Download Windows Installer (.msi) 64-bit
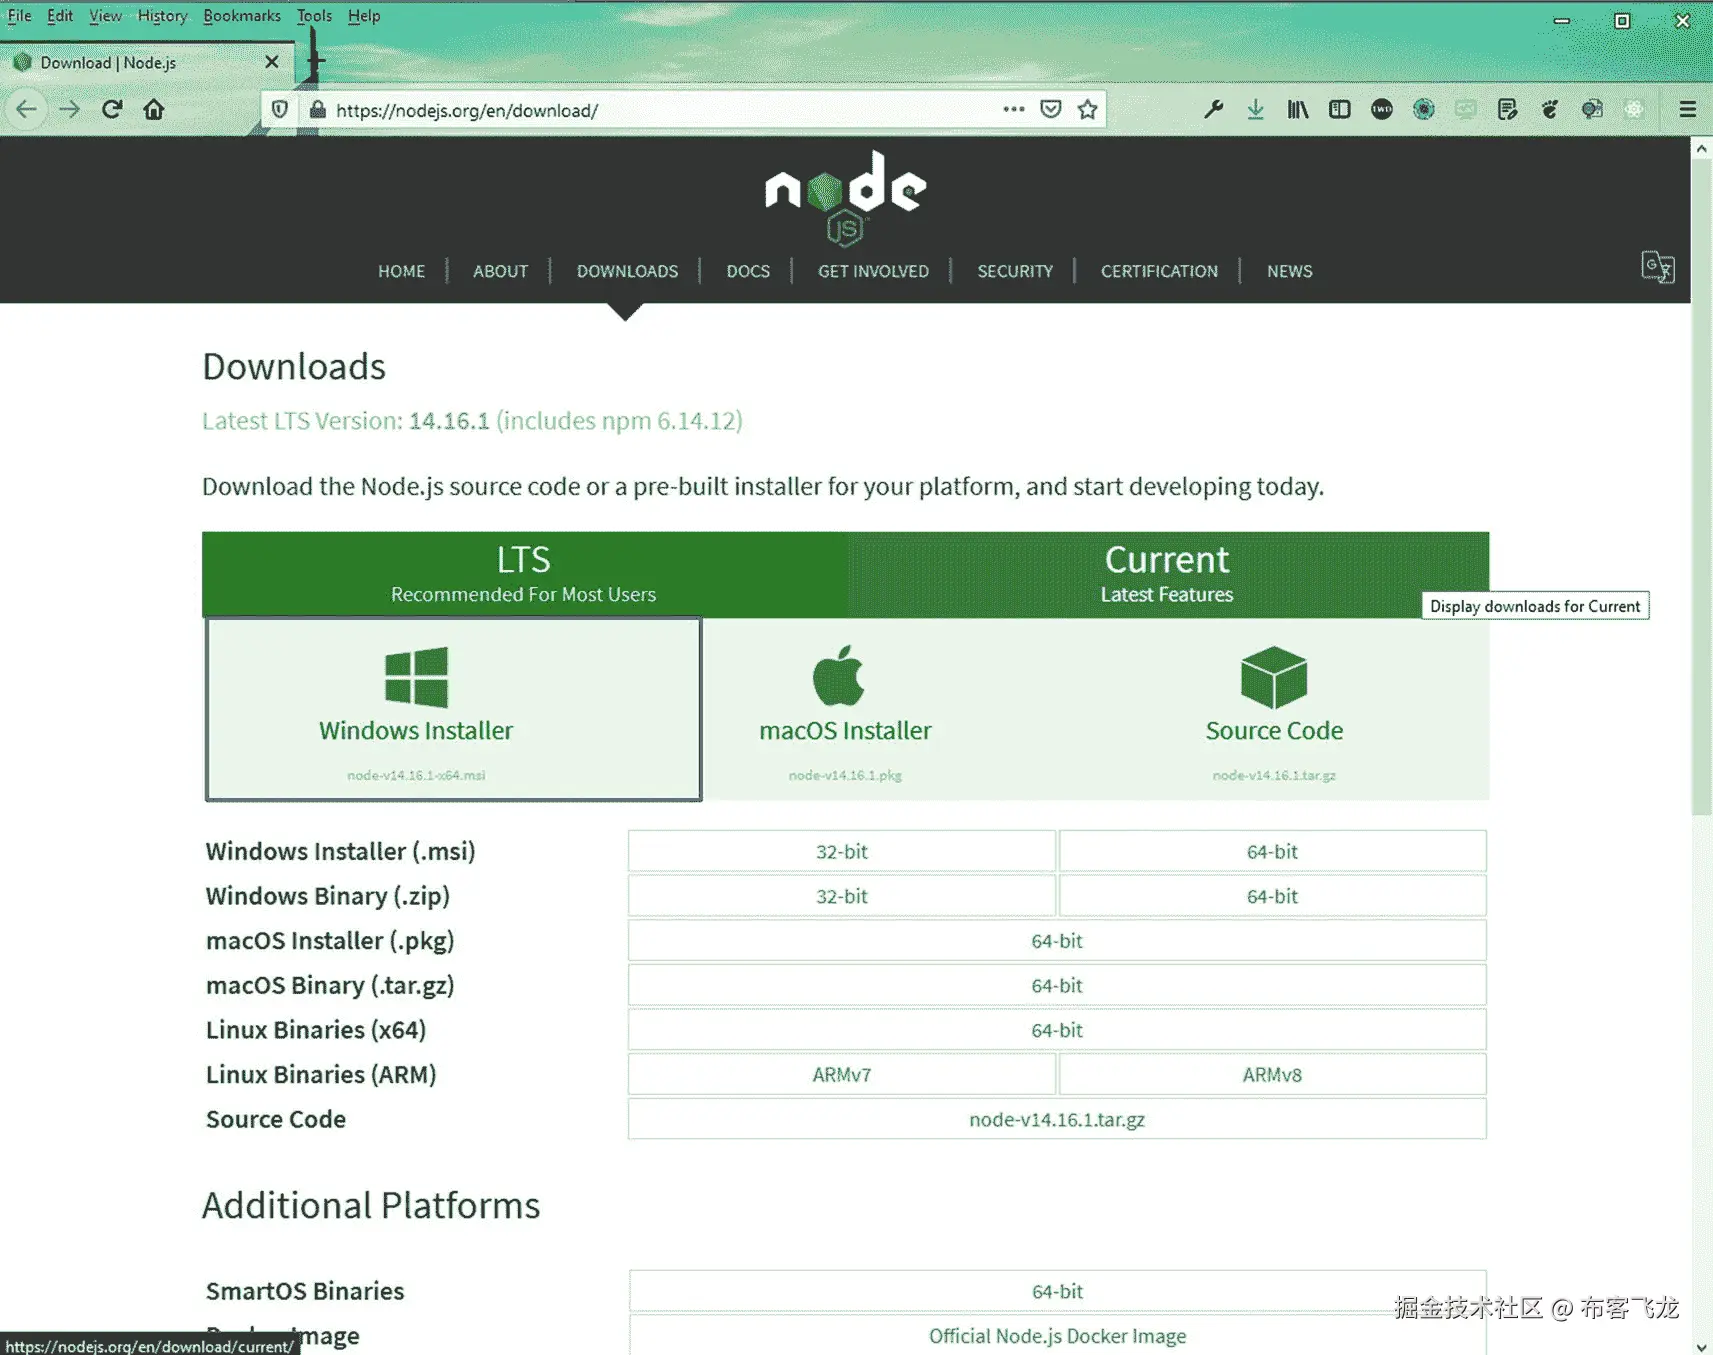This screenshot has width=1713, height=1355. [1272, 851]
